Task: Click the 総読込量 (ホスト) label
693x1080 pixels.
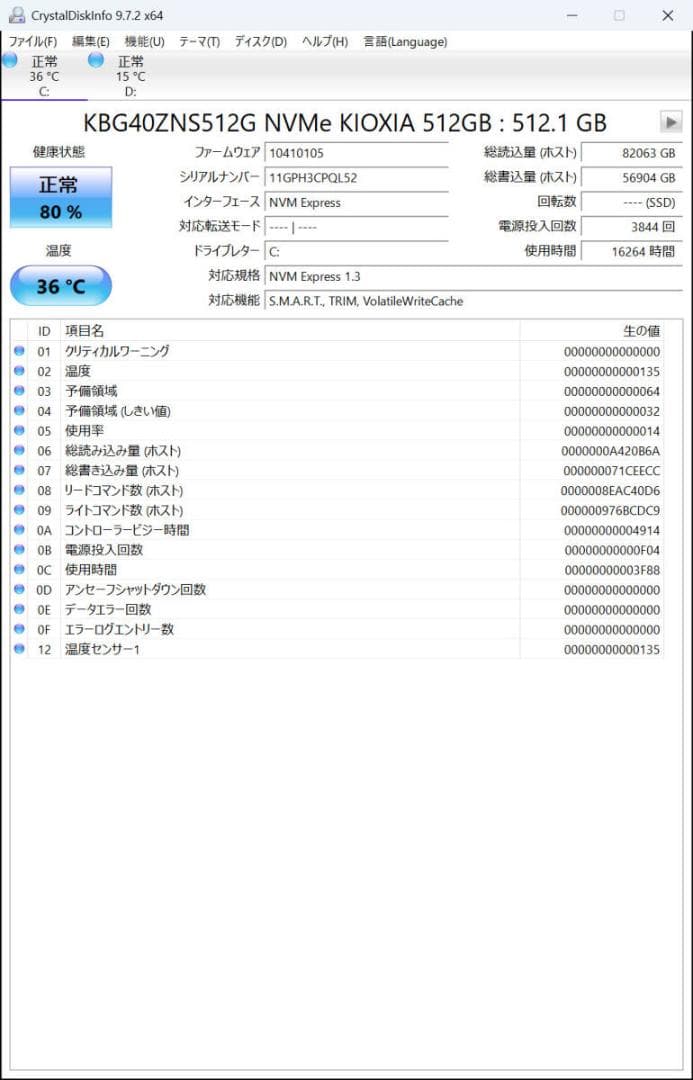Action: point(530,152)
